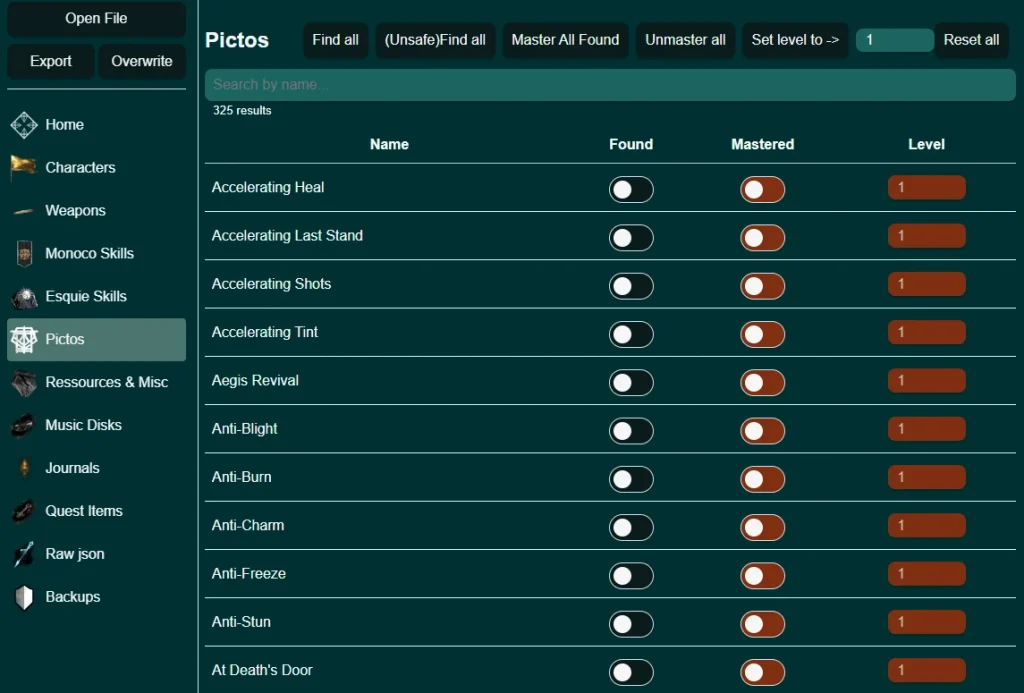Click the Master All Found button
Image resolution: width=1024 pixels, height=693 pixels.
click(x=565, y=40)
